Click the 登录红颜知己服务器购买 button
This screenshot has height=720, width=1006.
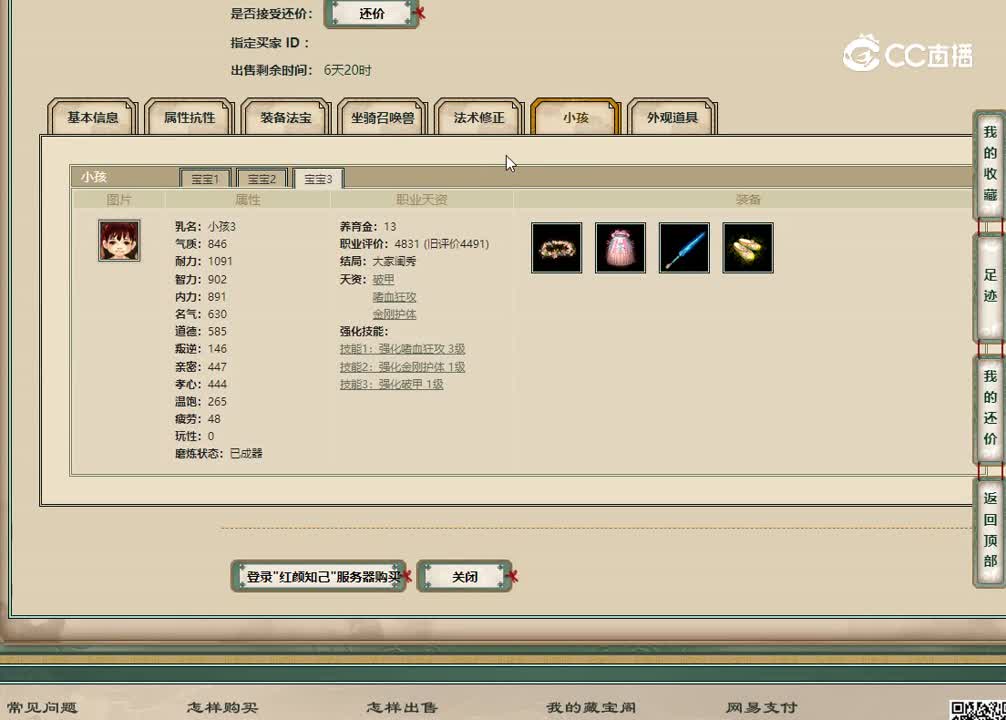point(318,577)
